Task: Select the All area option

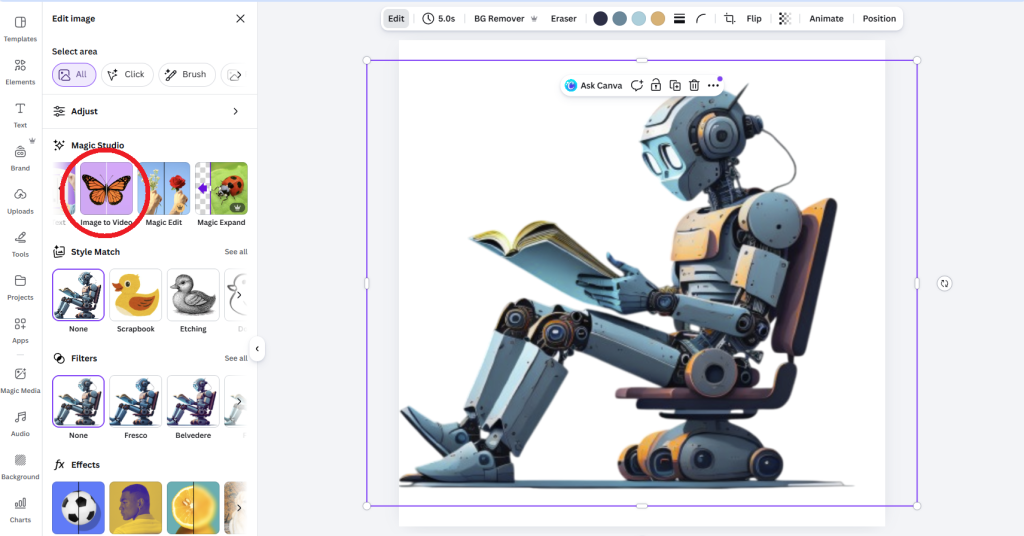Action: [x=74, y=74]
